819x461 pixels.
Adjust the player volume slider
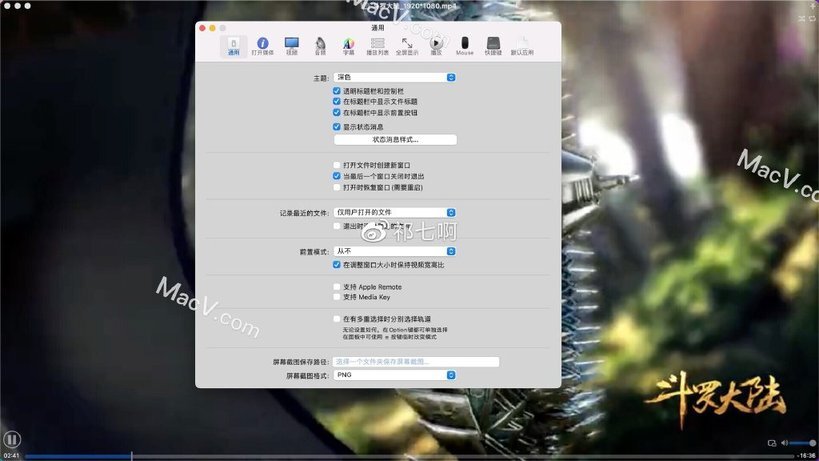(803, 443)
